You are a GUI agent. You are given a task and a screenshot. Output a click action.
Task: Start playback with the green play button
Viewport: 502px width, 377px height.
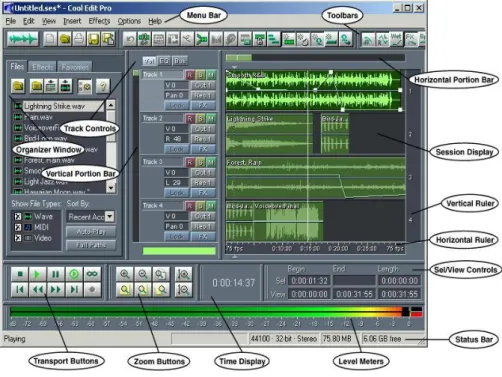point(37,274)
